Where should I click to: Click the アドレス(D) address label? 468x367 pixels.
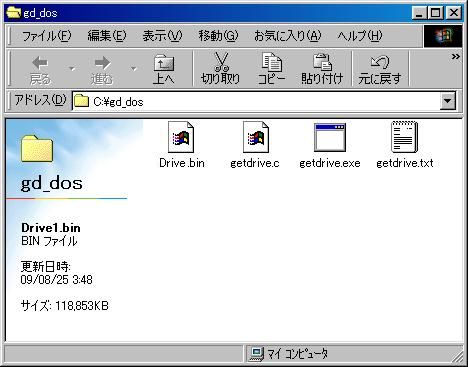tap(40, 100)
